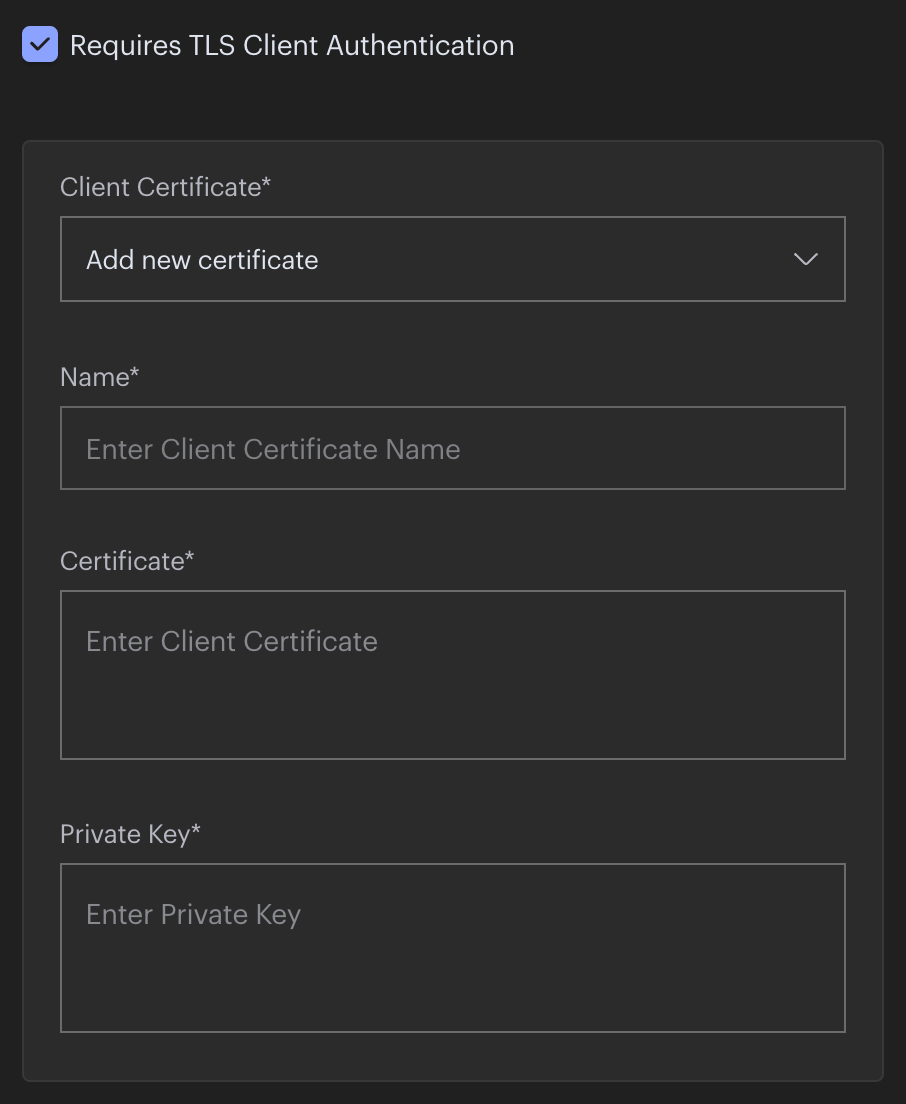Image resolution: width=906 pixels, height=1104 pixels.
Task: Select the Add new certificate option text
Action: 202,260
